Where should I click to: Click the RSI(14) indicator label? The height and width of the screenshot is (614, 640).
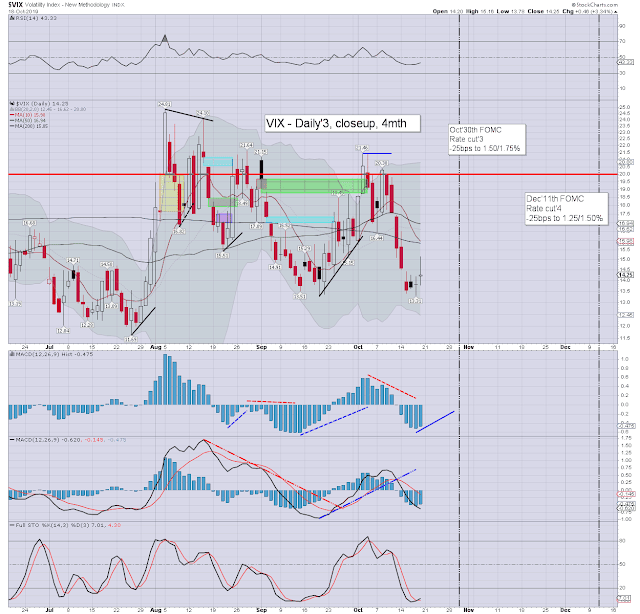click(x=36, y=18)
